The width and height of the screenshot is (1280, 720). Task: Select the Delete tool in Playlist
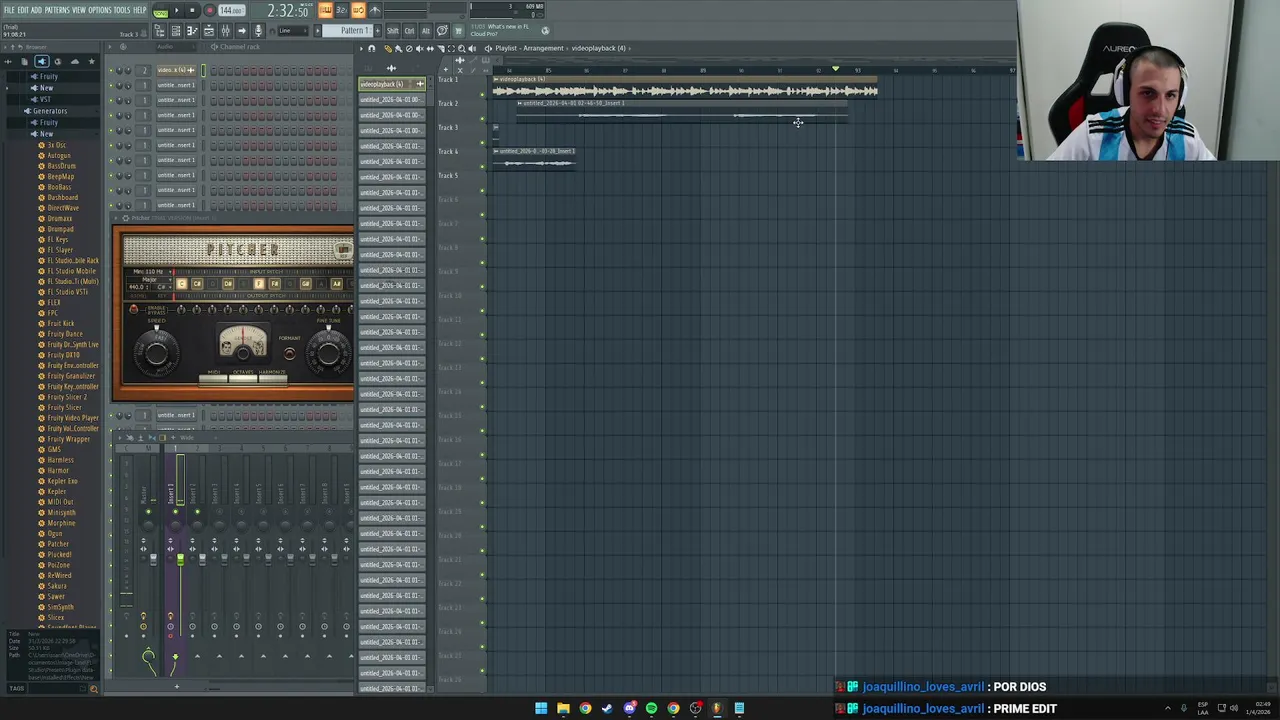coord(409,48)
